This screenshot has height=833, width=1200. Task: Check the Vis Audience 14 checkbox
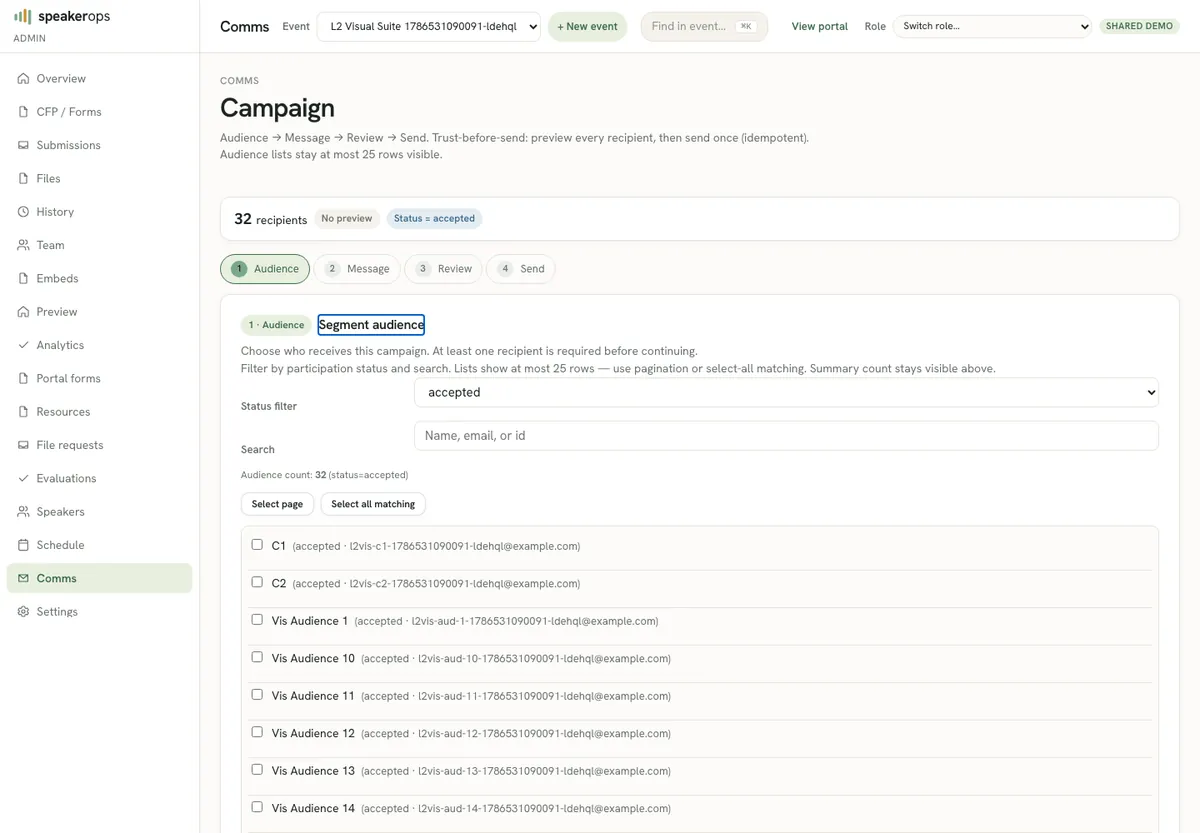(257, 807)
